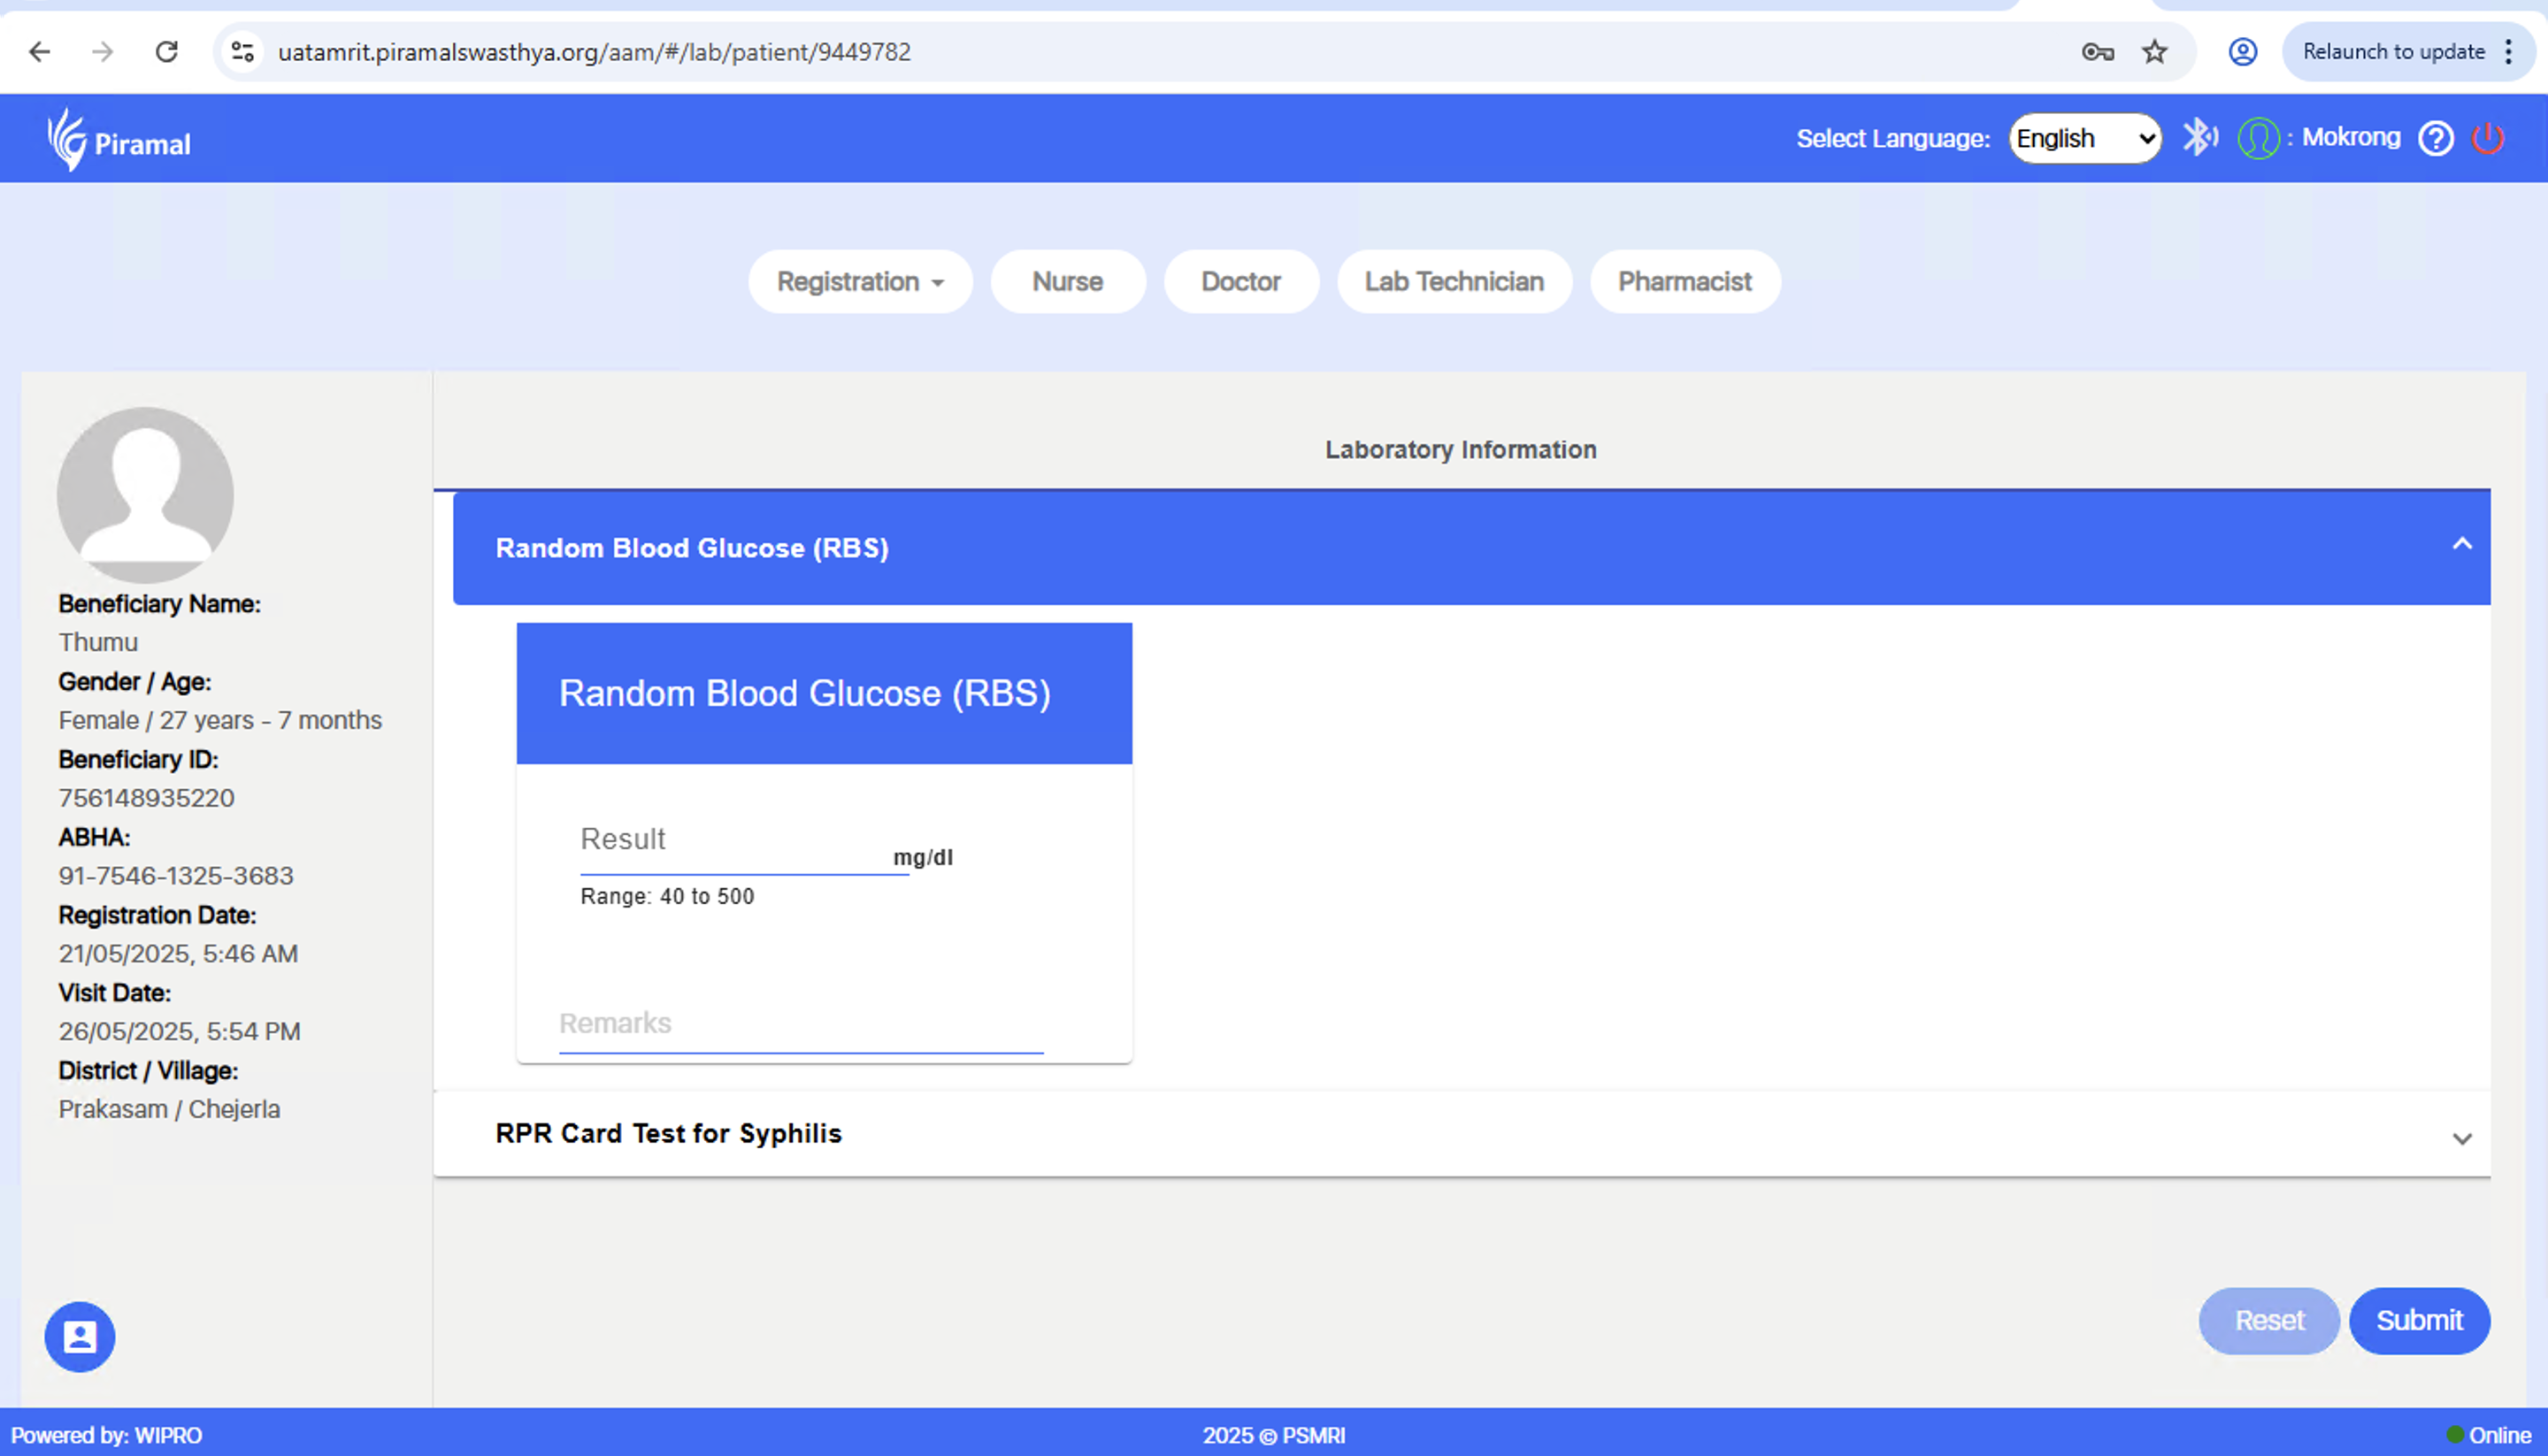Click the Random Blood Glucose (RBS) card title
This screenshot has width=2548, height=1456.
805,693
